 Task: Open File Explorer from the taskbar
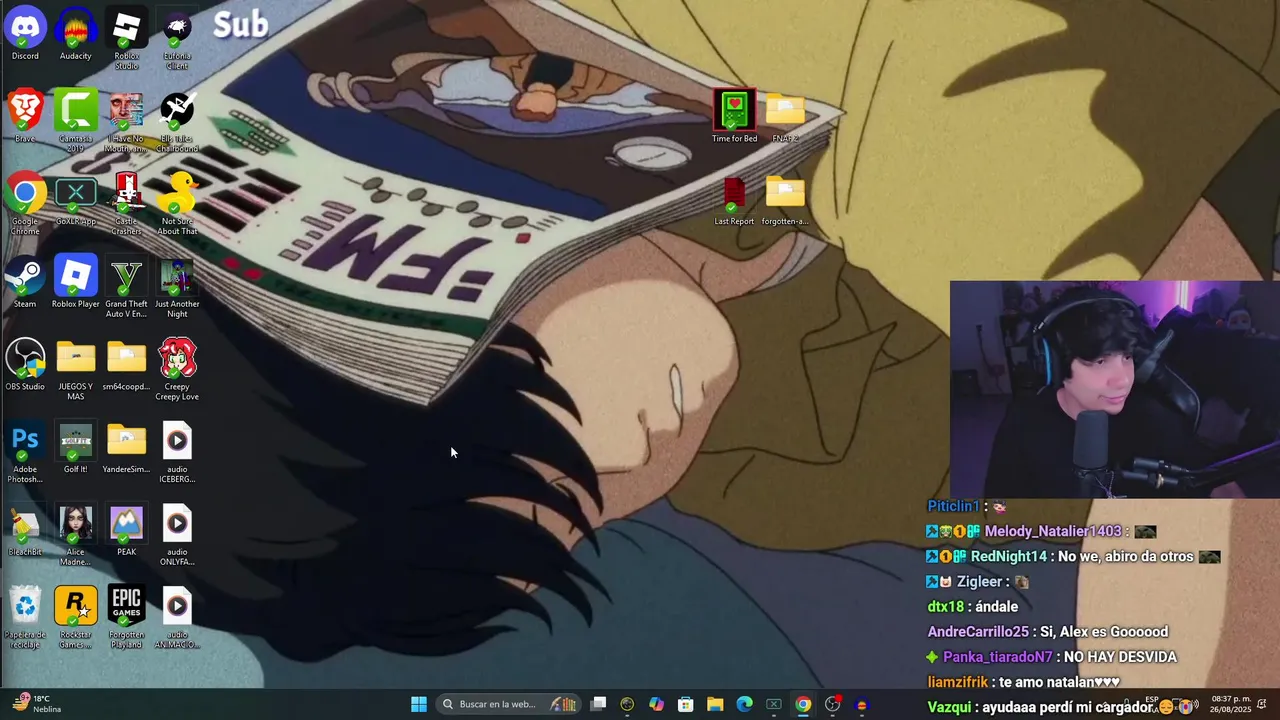click(x=715, y=704)
